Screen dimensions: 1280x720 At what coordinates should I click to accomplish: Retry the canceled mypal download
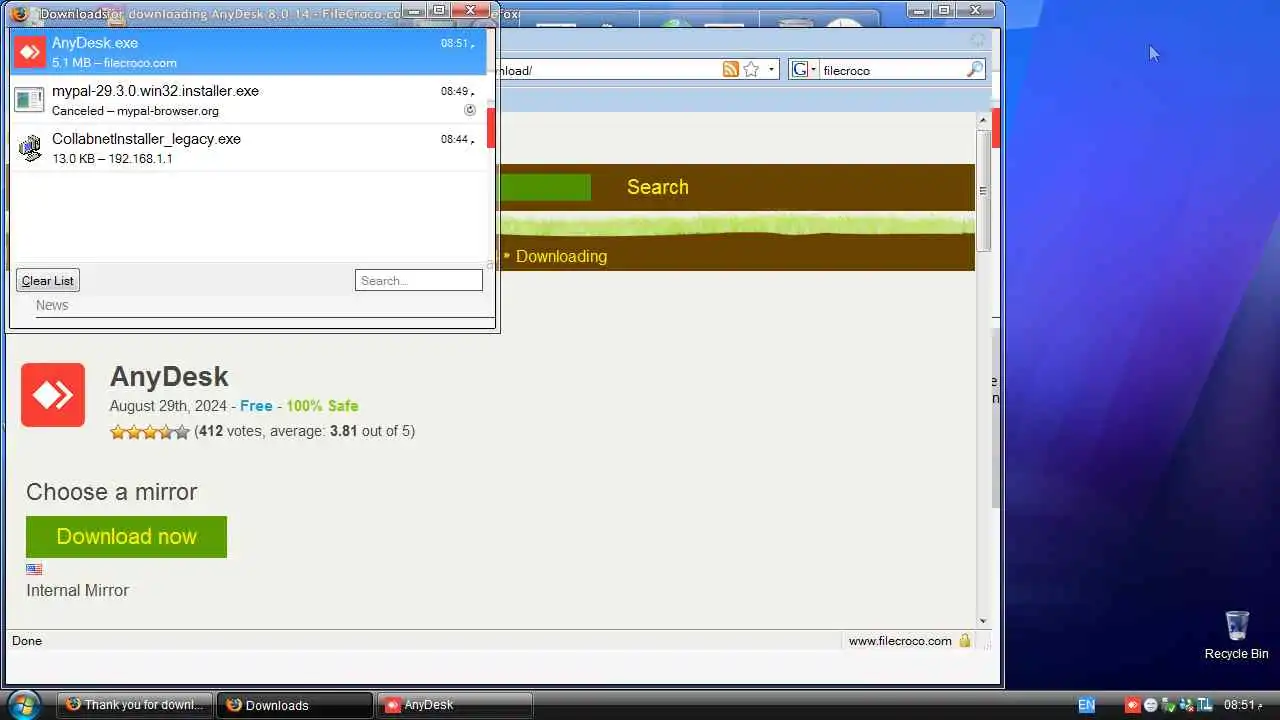470,110
